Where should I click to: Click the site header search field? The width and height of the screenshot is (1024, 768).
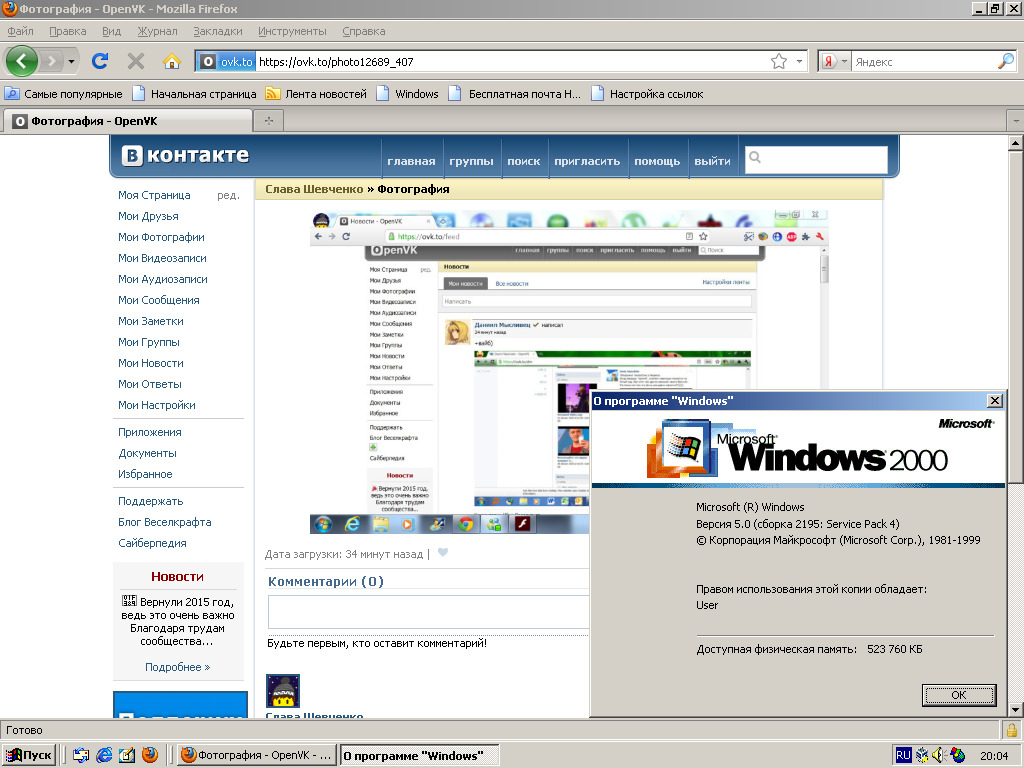(x=816, y=158)
